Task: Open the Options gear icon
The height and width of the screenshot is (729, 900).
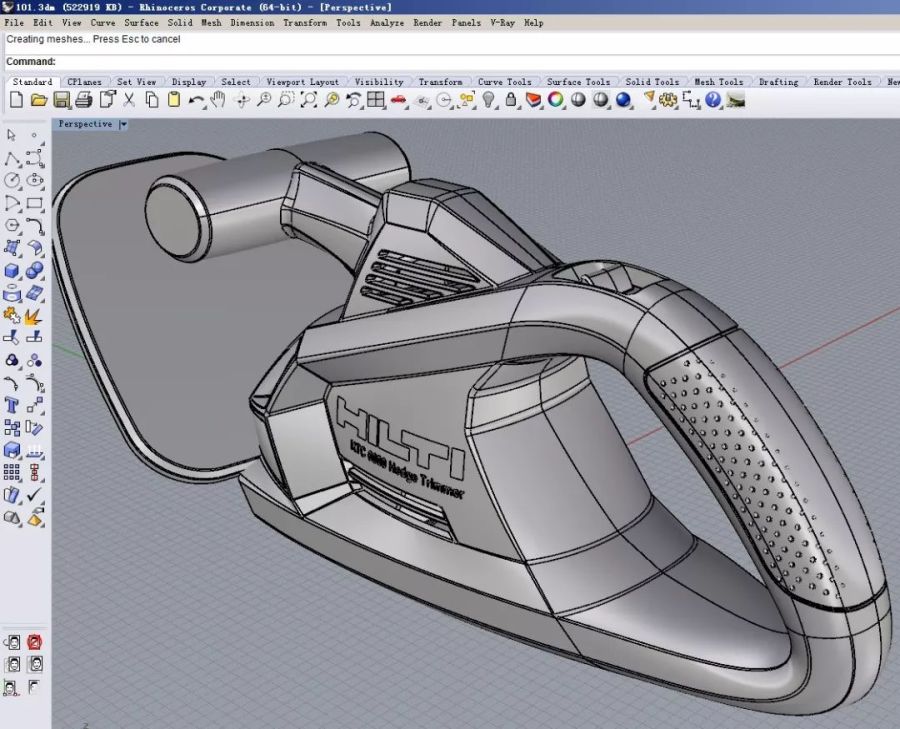Action: [x=668, y=99]
